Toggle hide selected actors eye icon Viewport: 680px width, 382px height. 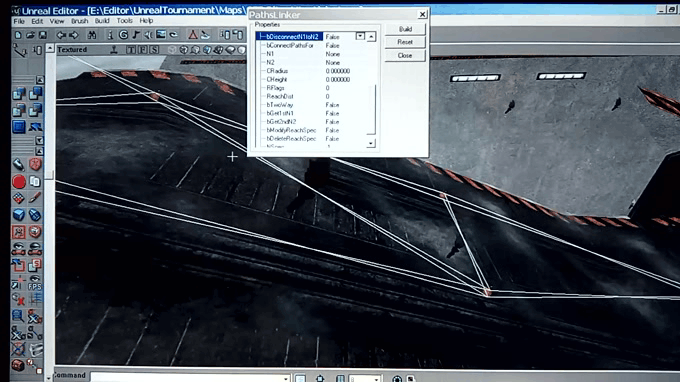[35, 248]
